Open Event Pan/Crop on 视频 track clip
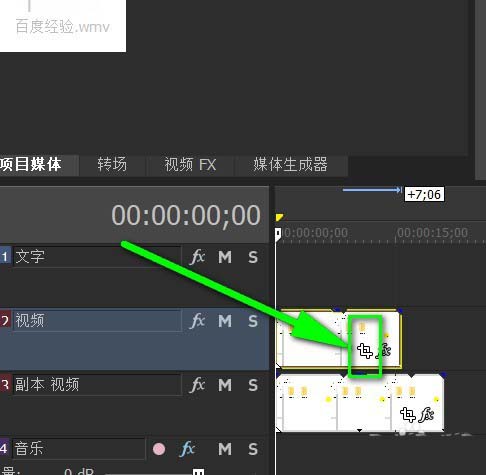 point(365,351)
